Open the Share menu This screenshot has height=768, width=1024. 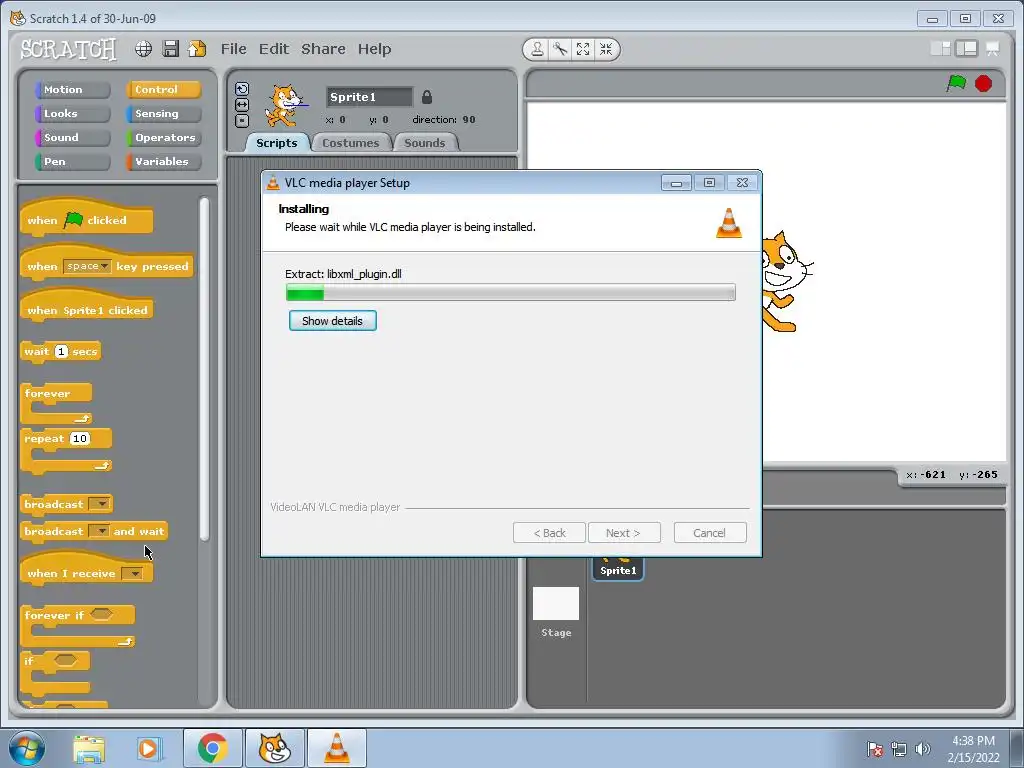coord(323,49)
